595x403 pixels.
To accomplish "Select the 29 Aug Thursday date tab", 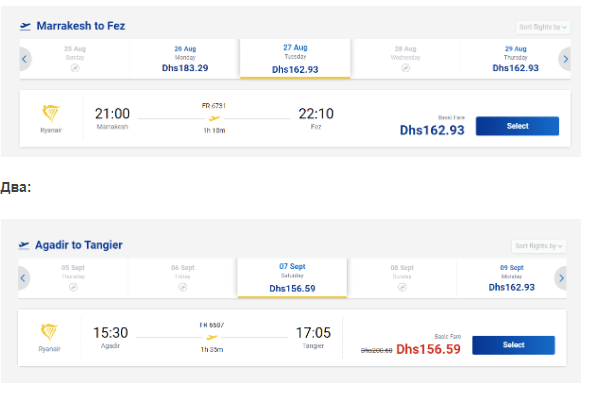I will [515, 59].
